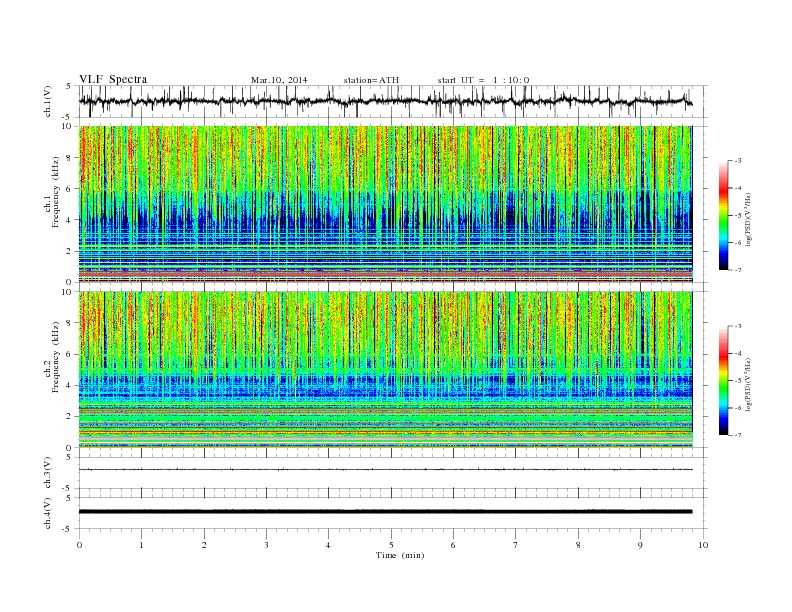Viewport: 792px width, 612px height.
Task: Click time axis tick label "9"
Action: click(x=640, y=545)
